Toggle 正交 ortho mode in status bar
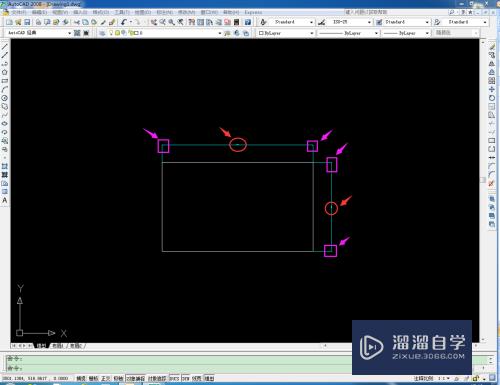 point(106,379)
